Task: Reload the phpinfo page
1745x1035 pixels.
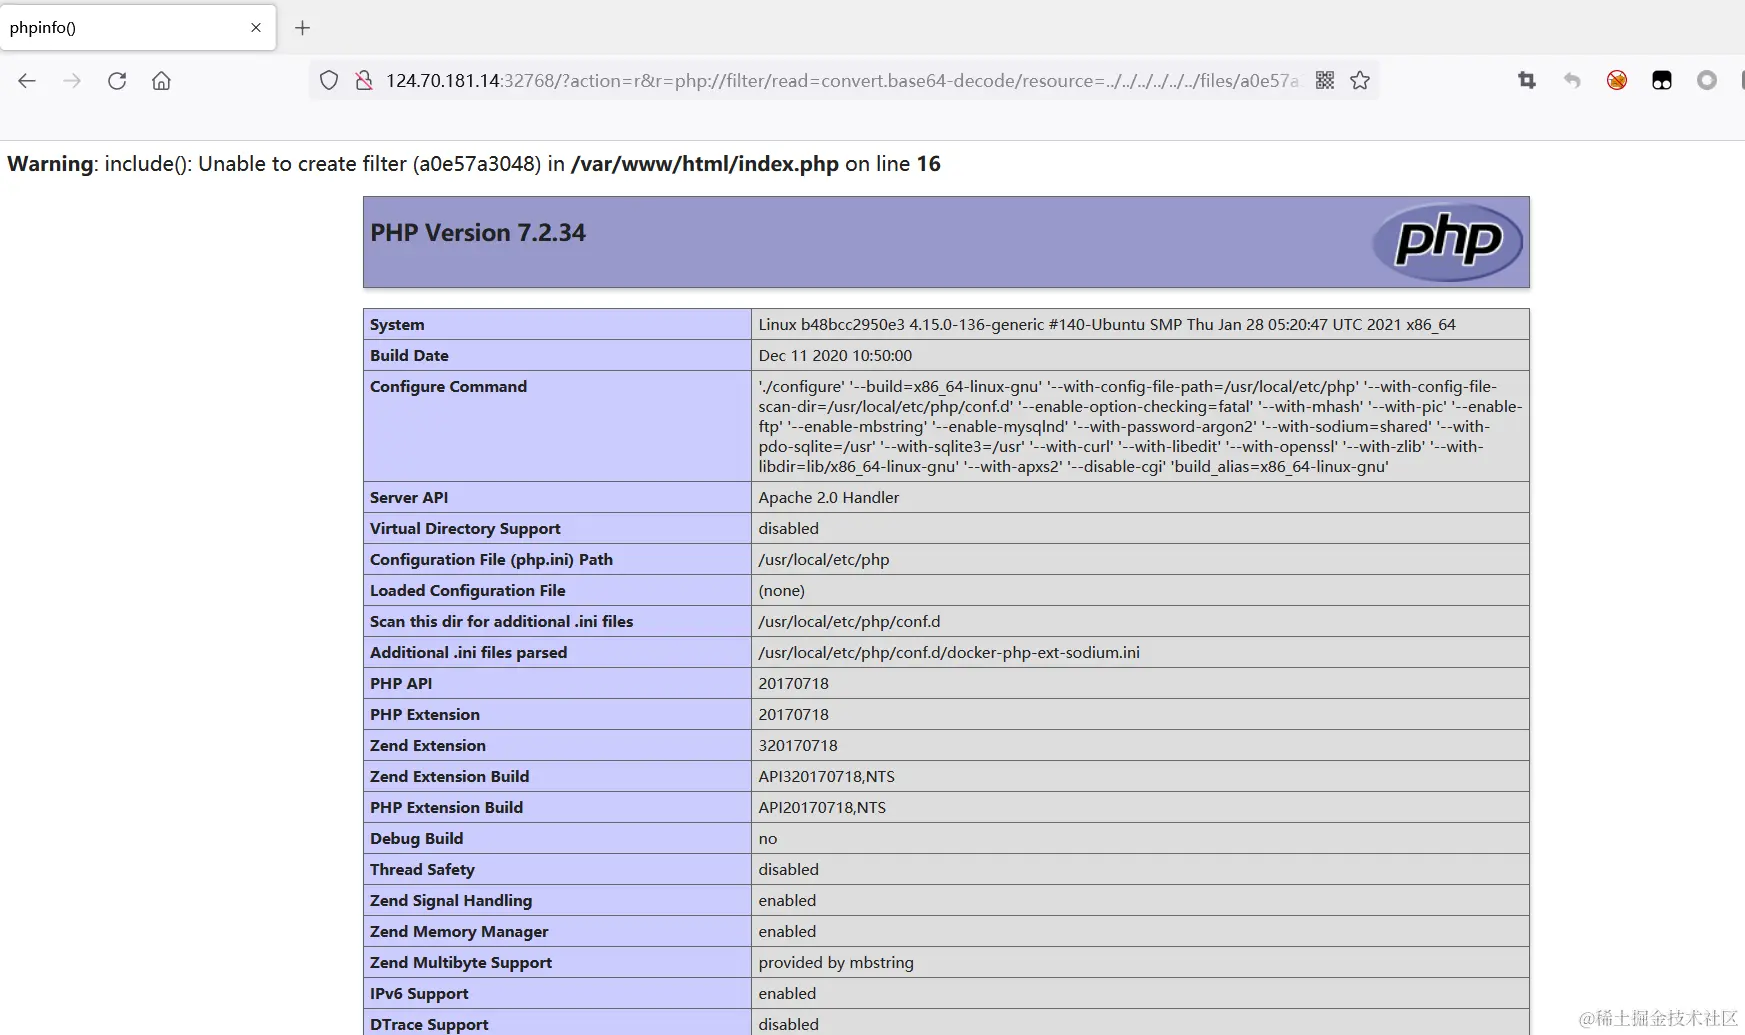Action: point(117,81)
